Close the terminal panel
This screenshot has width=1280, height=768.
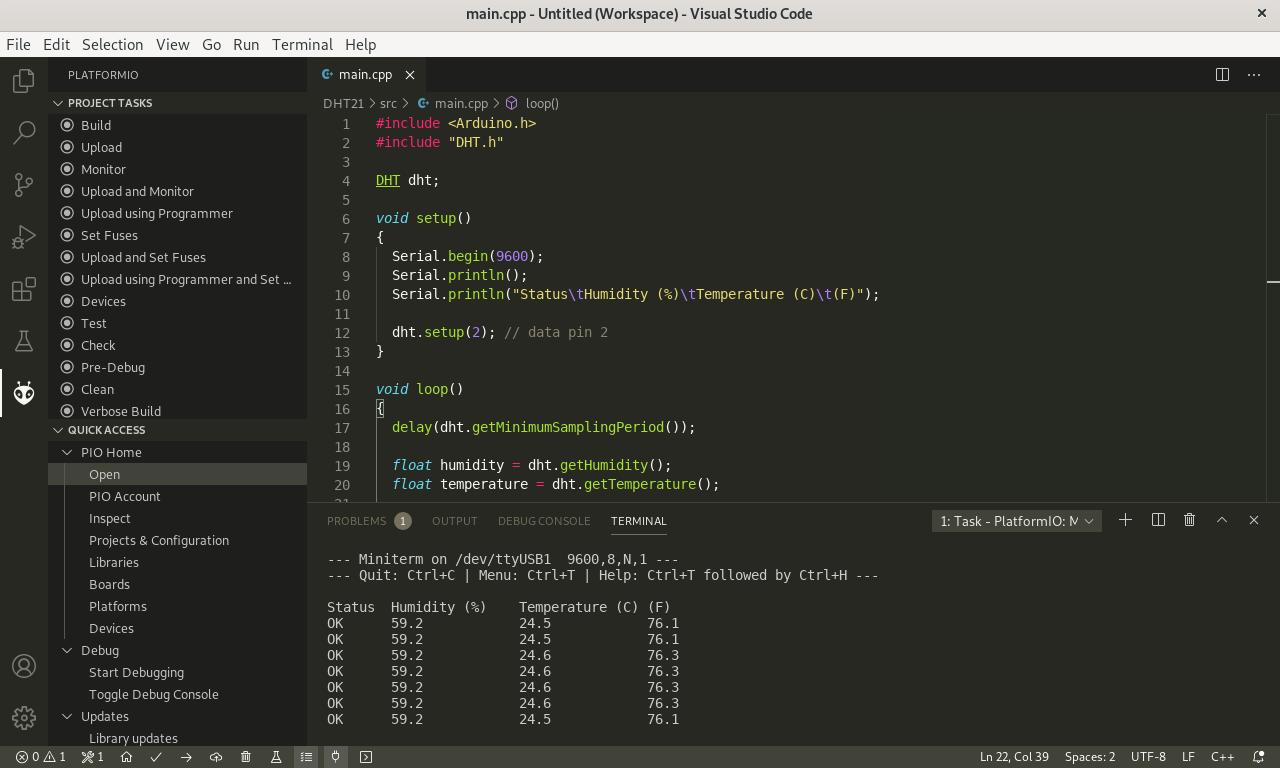pos(1254,520)
